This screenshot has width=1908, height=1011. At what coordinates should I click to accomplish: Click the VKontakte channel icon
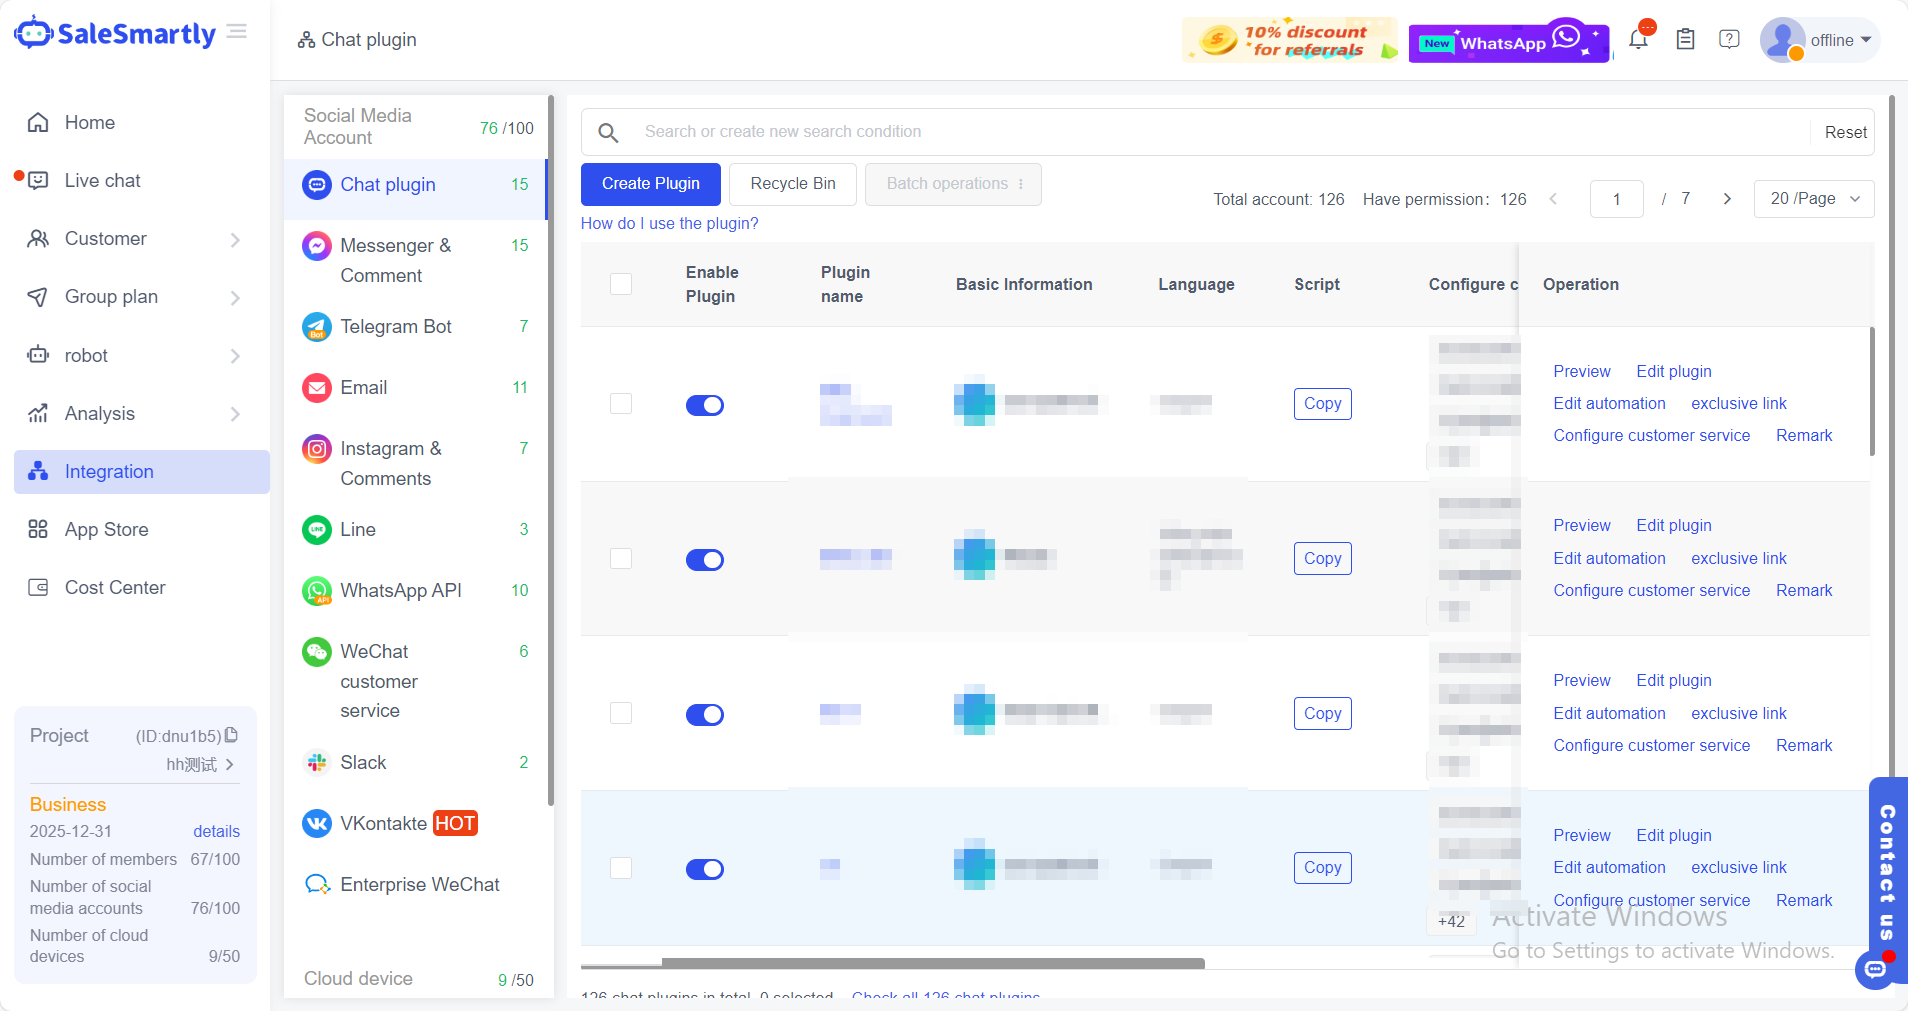(x=317, y=824)
